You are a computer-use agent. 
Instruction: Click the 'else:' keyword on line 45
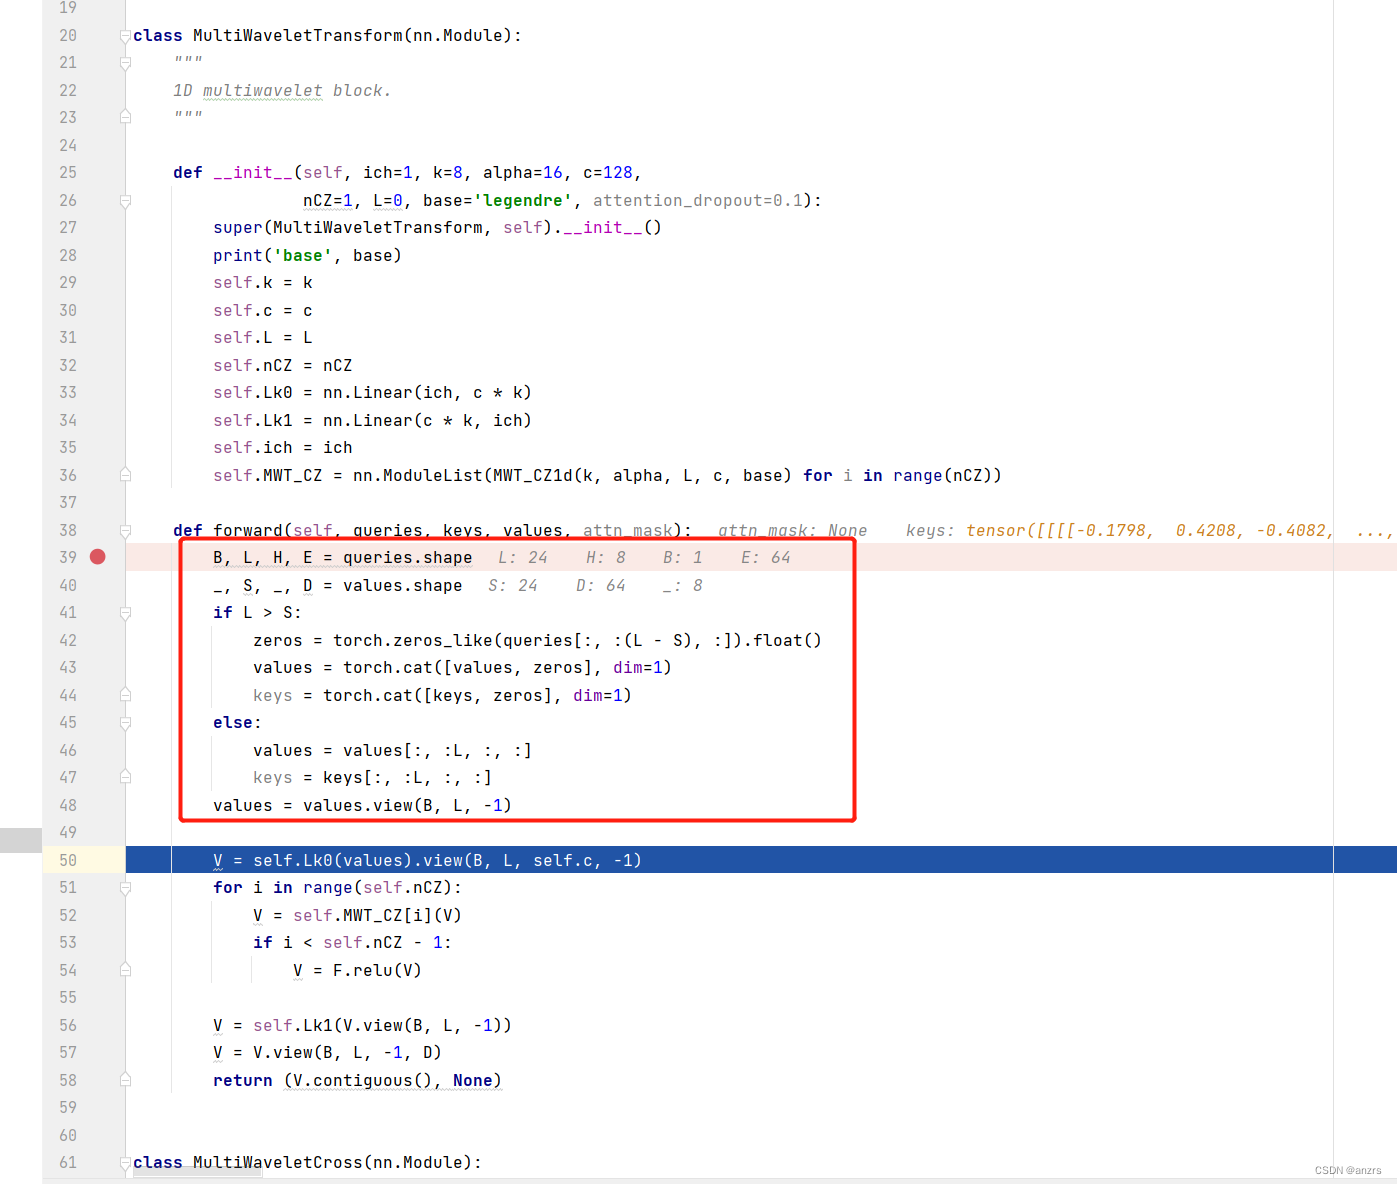237,722
